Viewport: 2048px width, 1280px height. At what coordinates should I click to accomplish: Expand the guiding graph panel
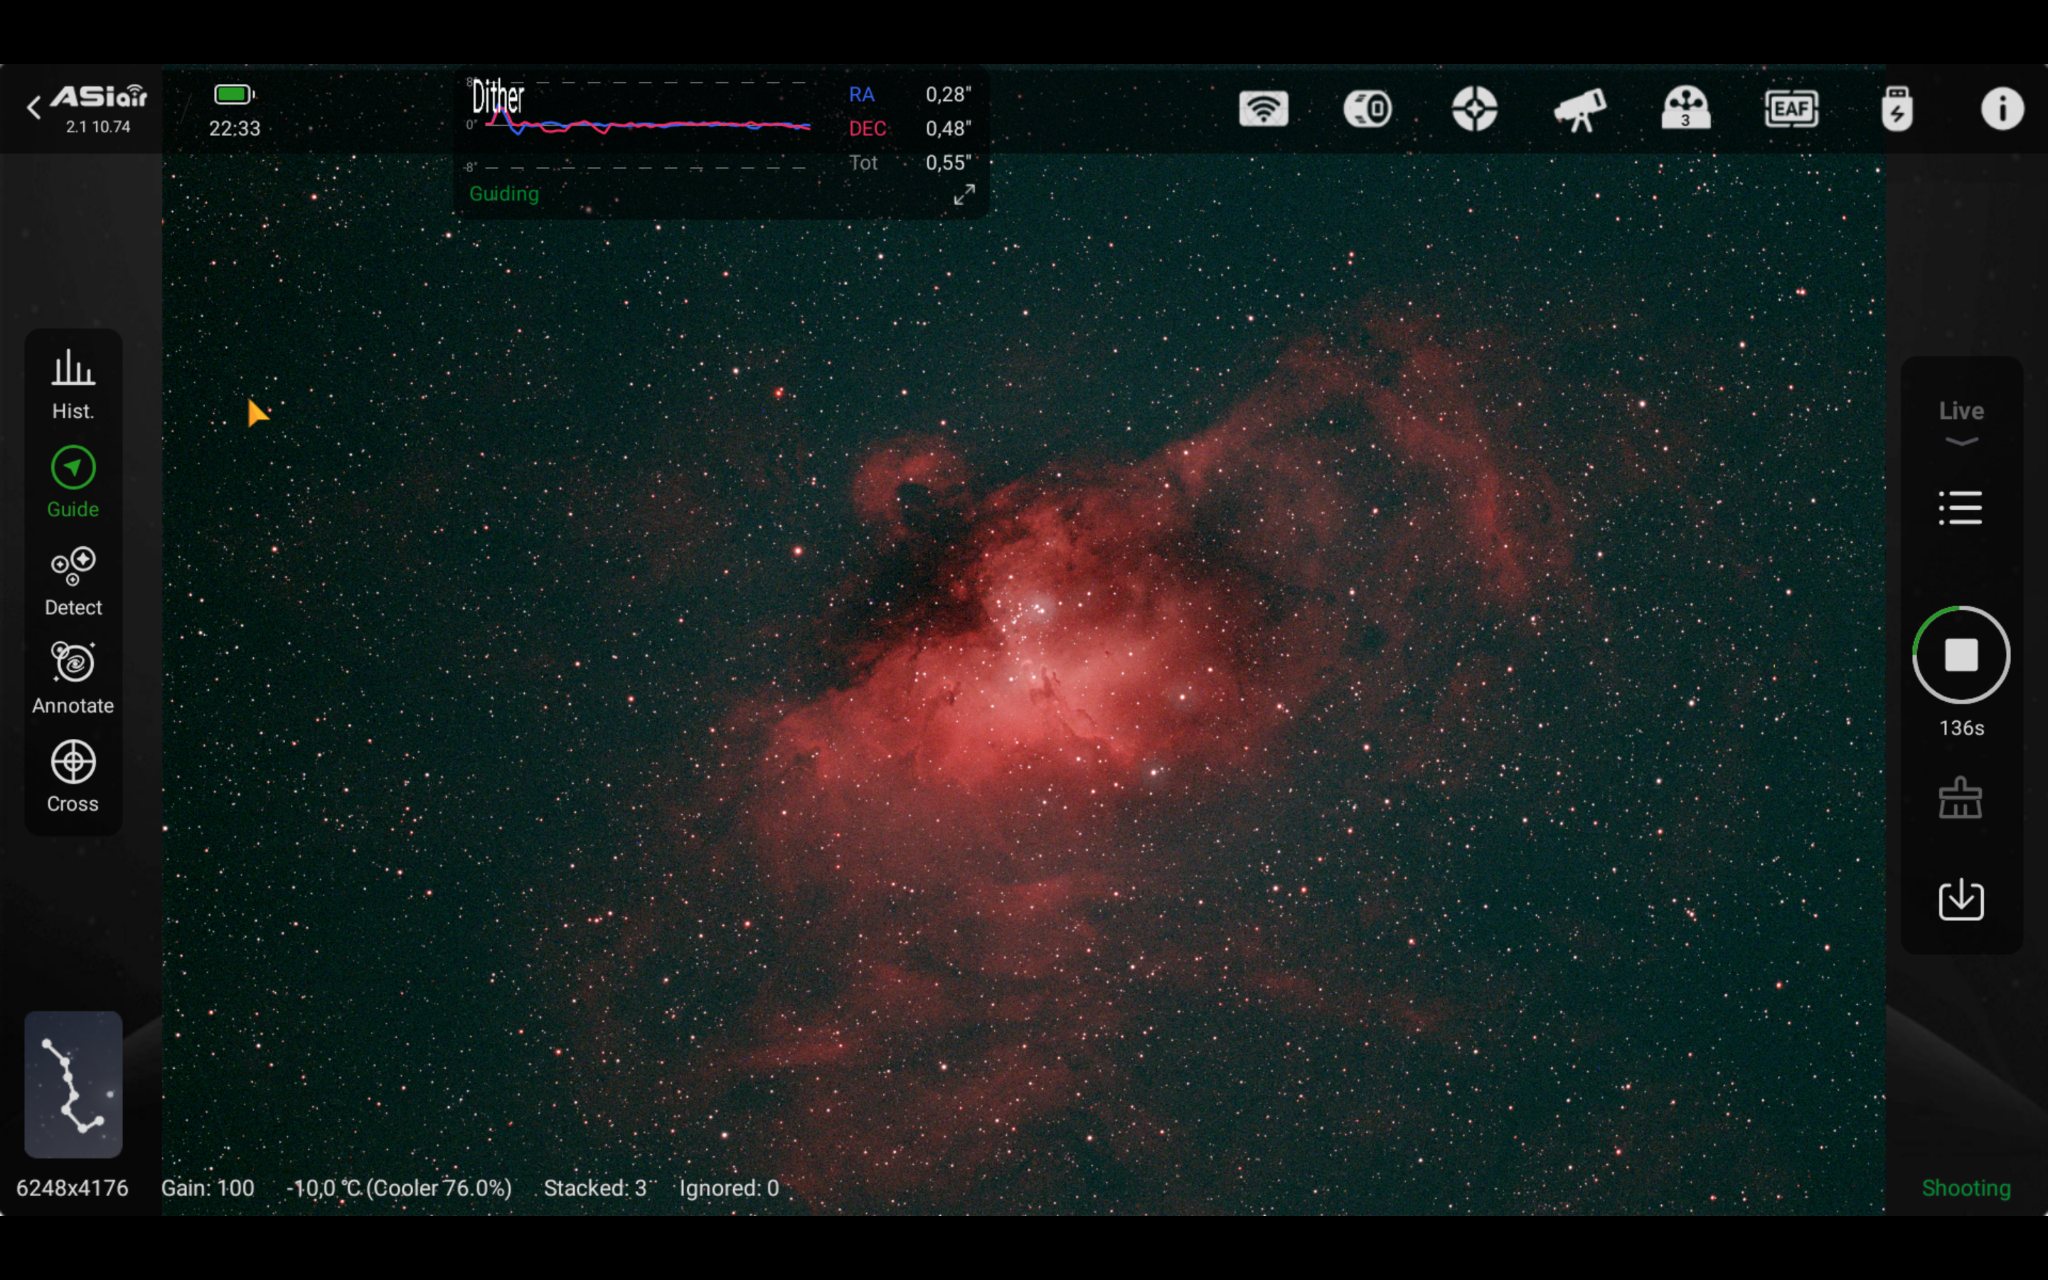964,195
